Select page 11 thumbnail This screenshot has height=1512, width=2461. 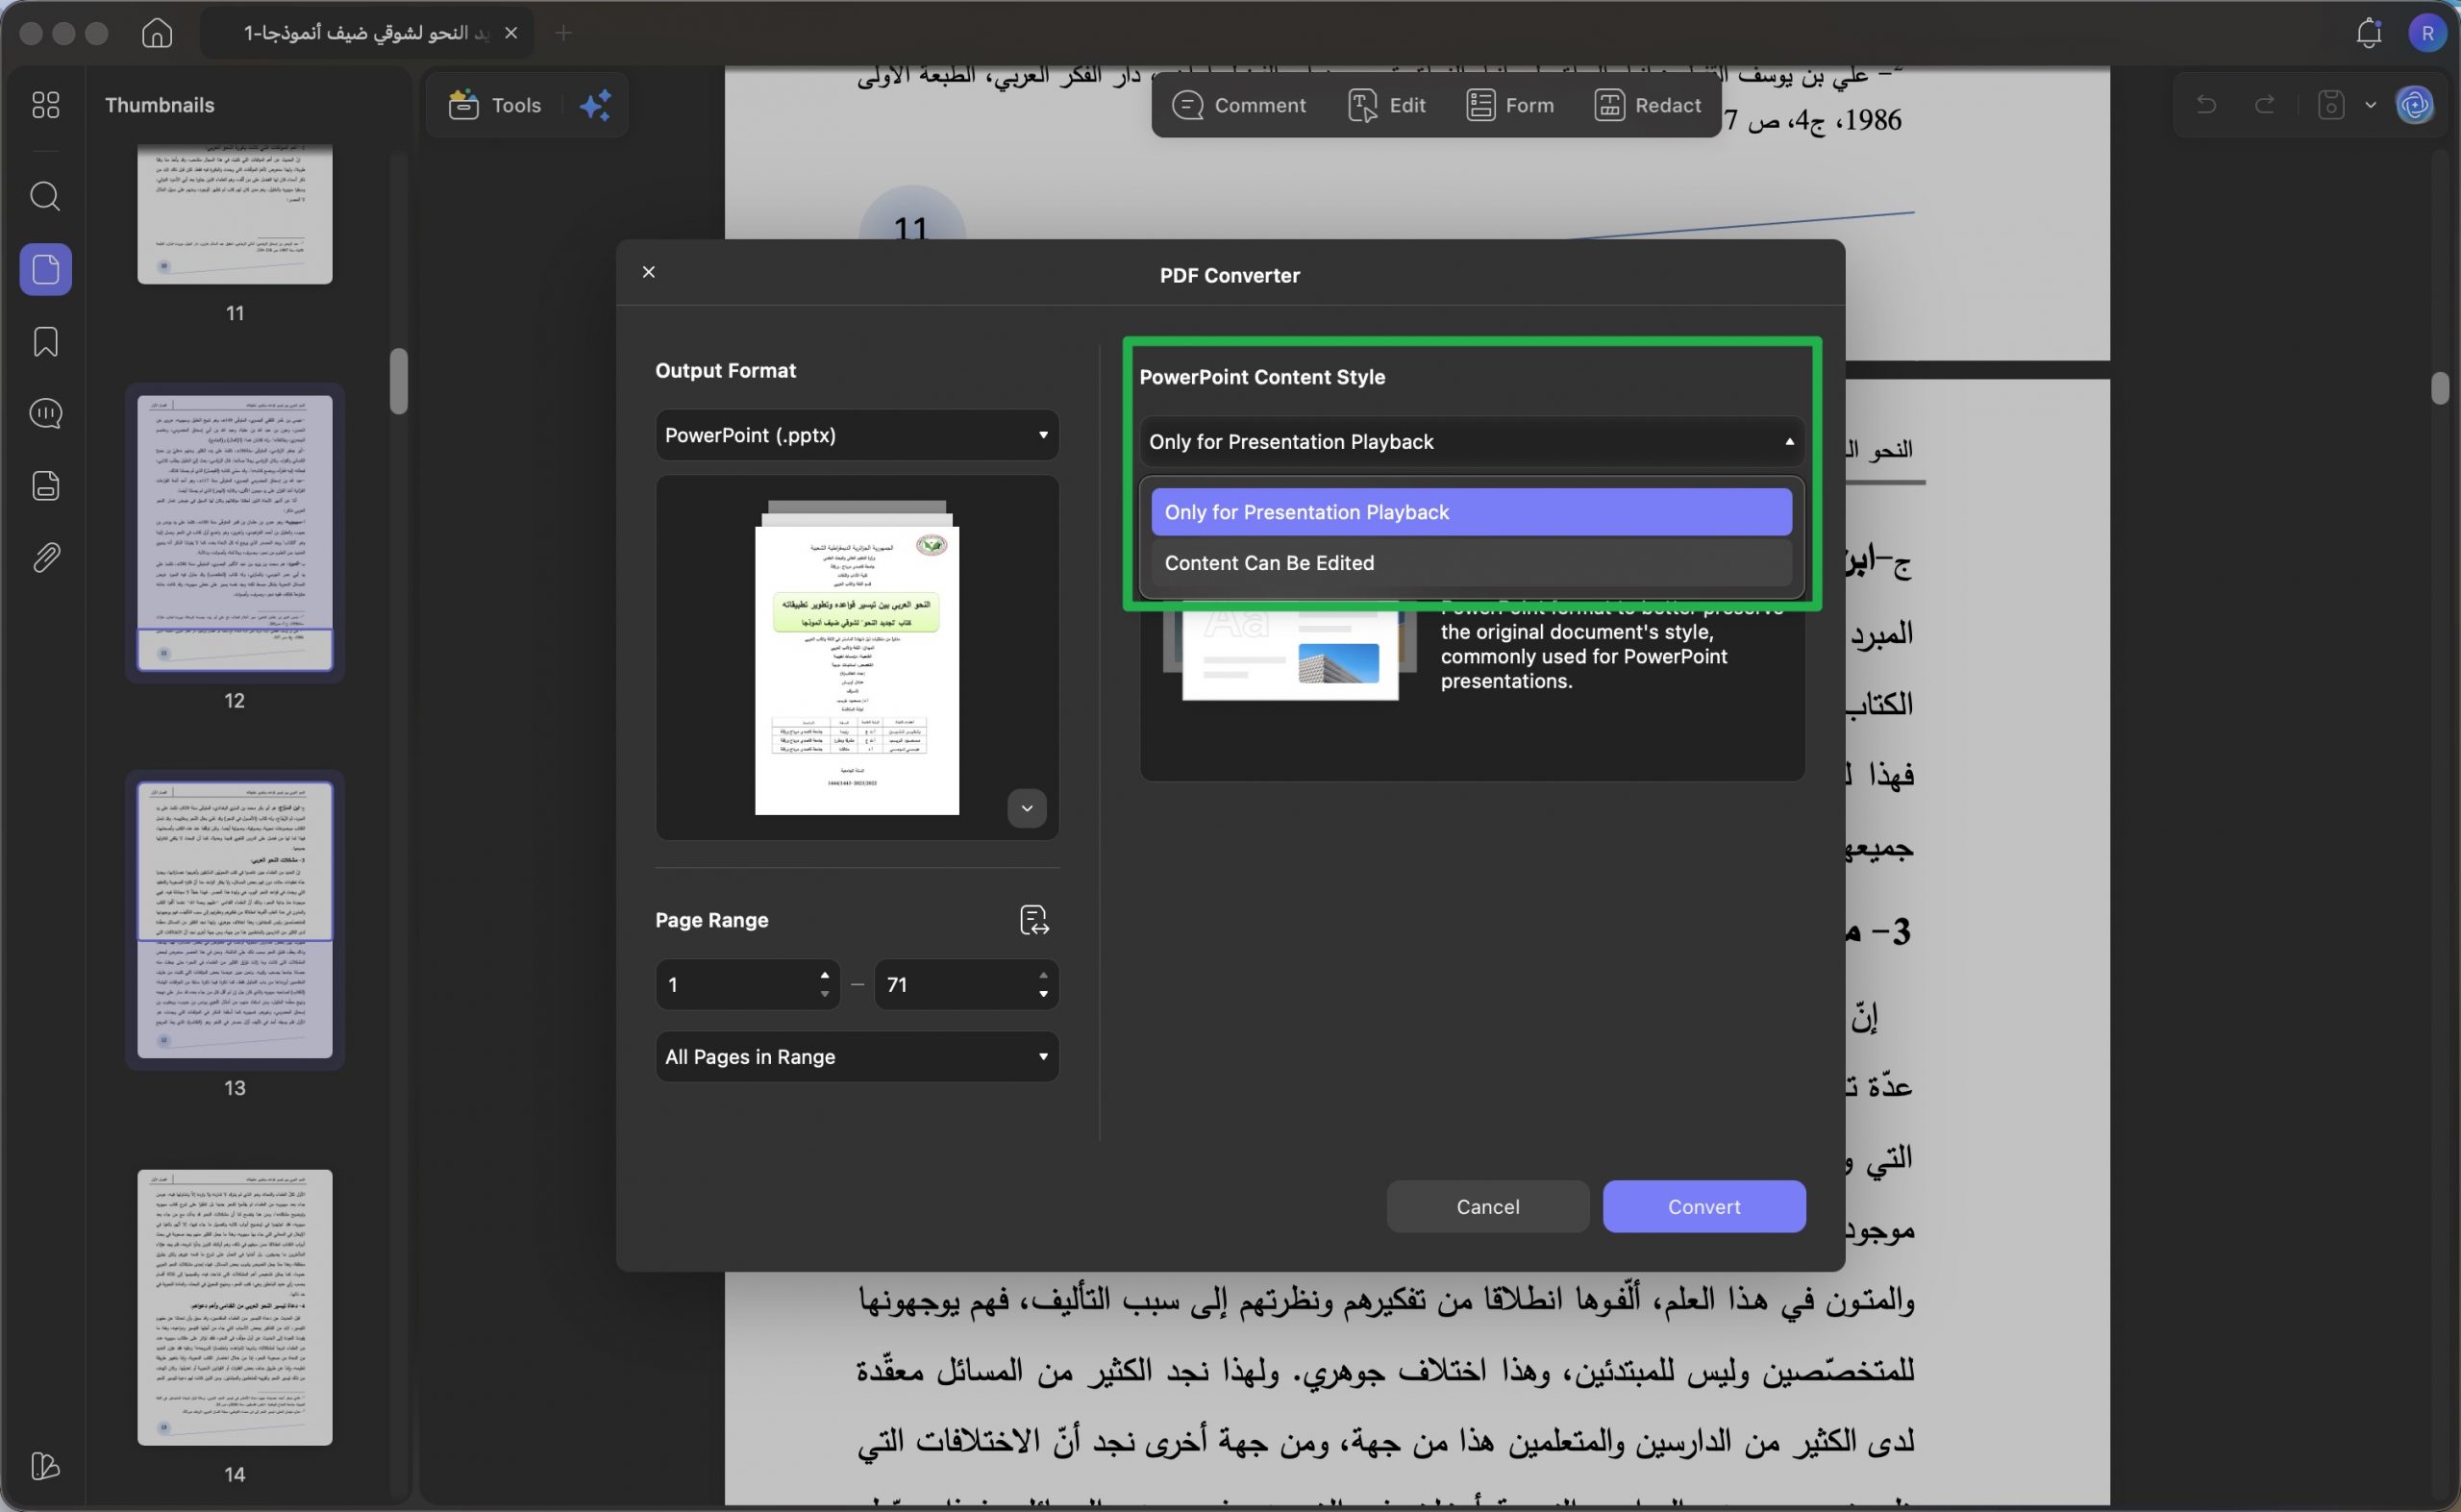pos(235,213)
